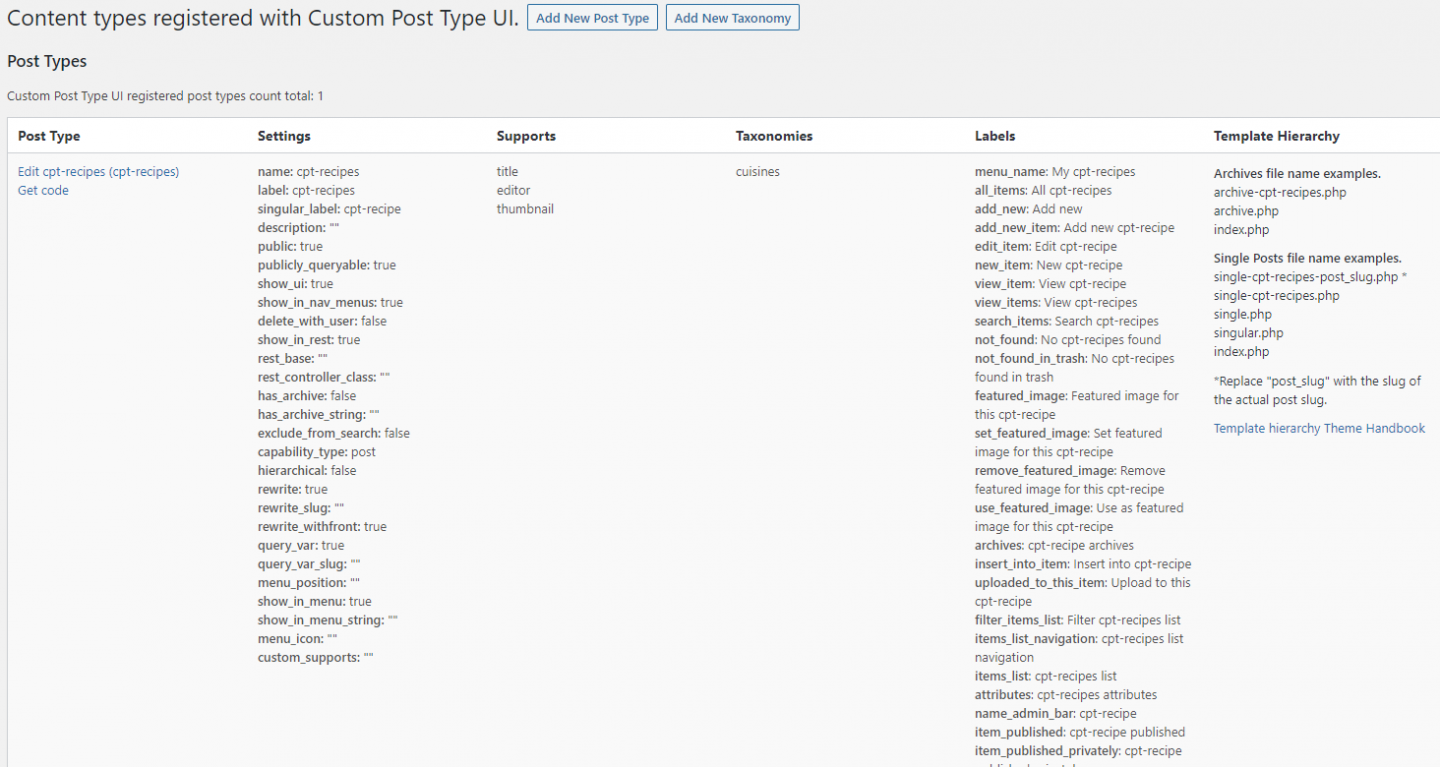Click the Get code link
The width and height of the screenshot is (1440, 767).
point(43,191)
